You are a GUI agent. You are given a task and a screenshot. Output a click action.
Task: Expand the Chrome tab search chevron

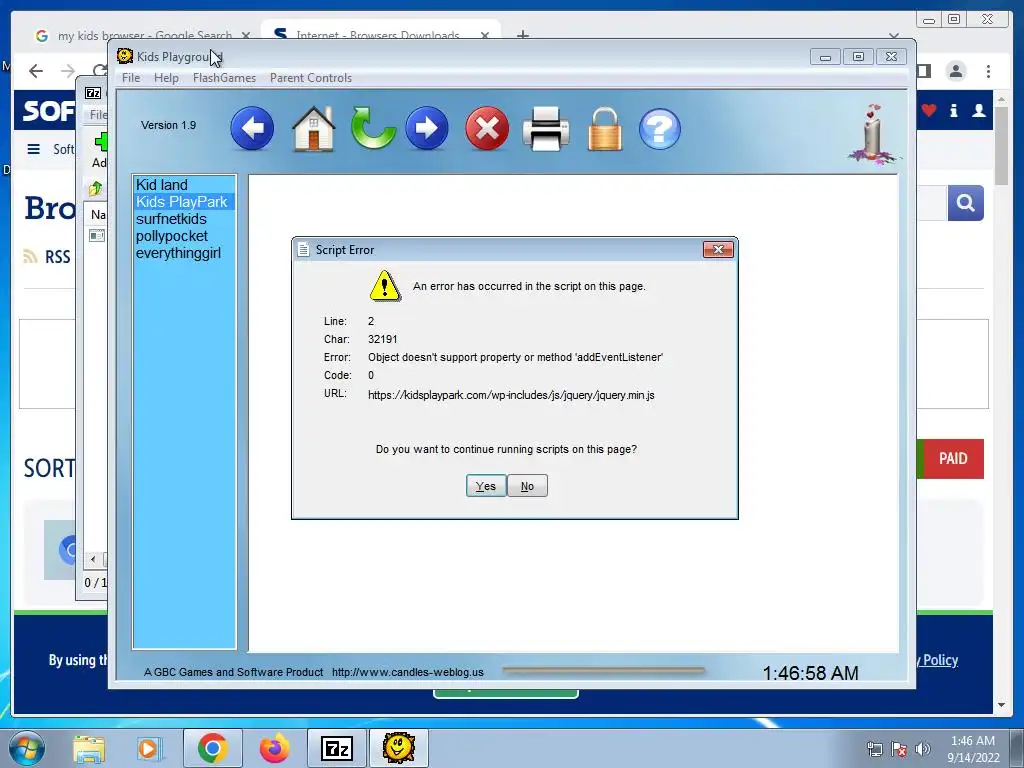(x=893, y=35)
